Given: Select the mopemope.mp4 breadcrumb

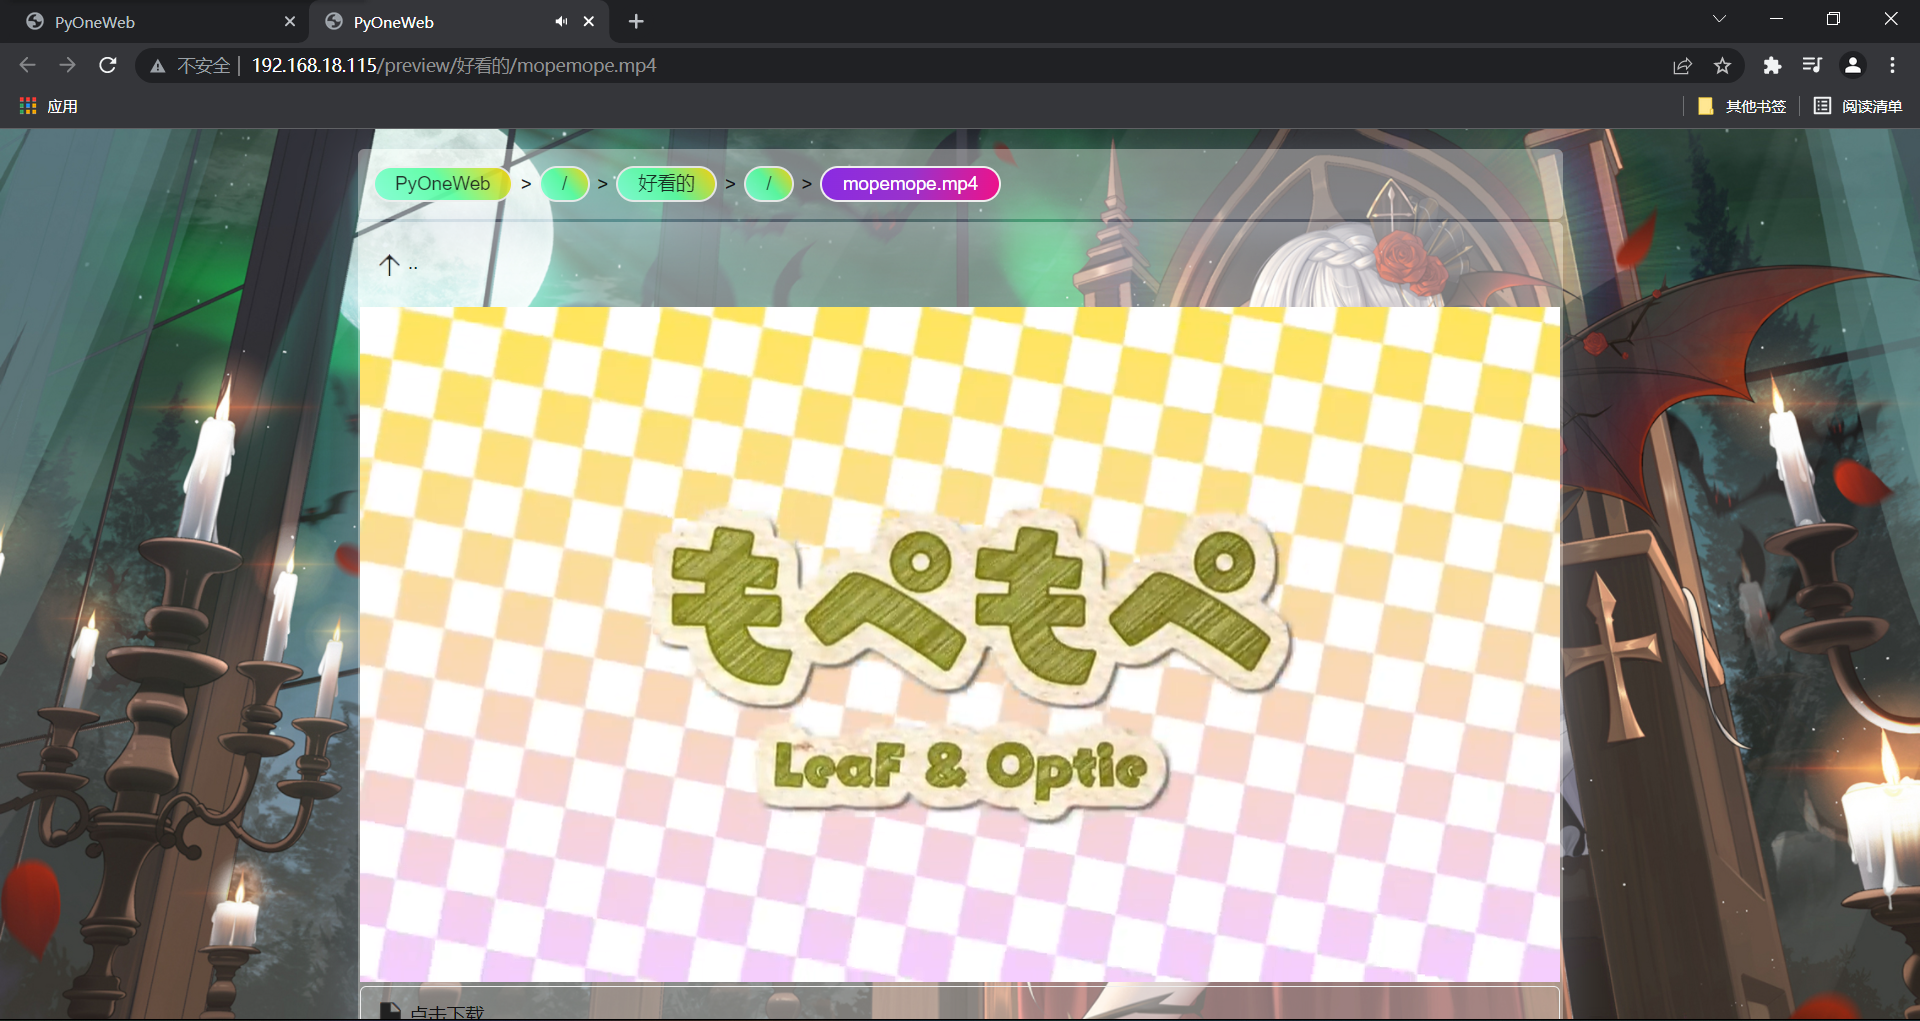Looking at the screenshot, I should (909, 184).
